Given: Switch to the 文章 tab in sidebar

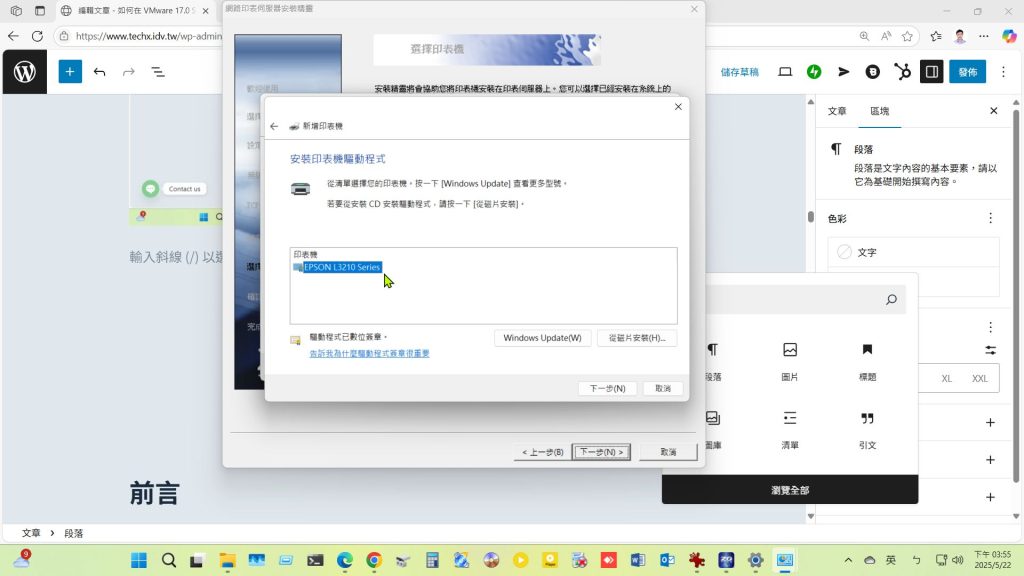Looking at the screenshot, I should (837, 111).
